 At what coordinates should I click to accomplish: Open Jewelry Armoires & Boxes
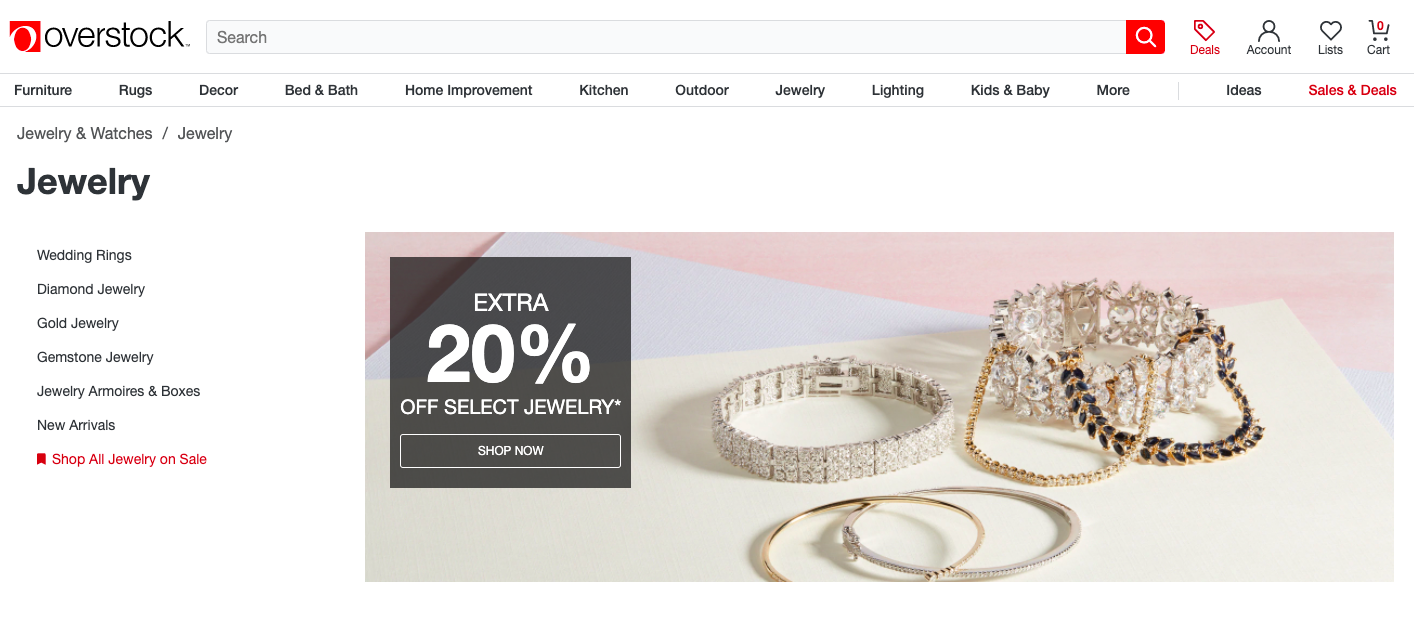point(119,391)
